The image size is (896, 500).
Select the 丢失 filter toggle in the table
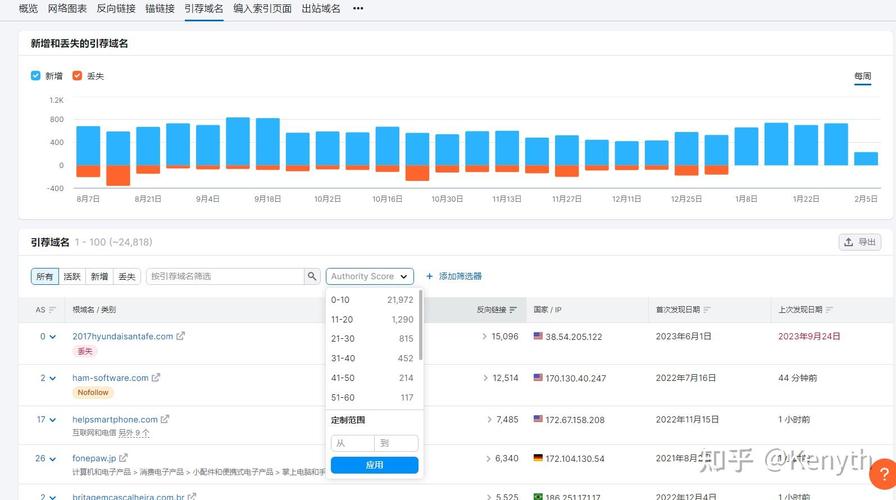point(127,277)
